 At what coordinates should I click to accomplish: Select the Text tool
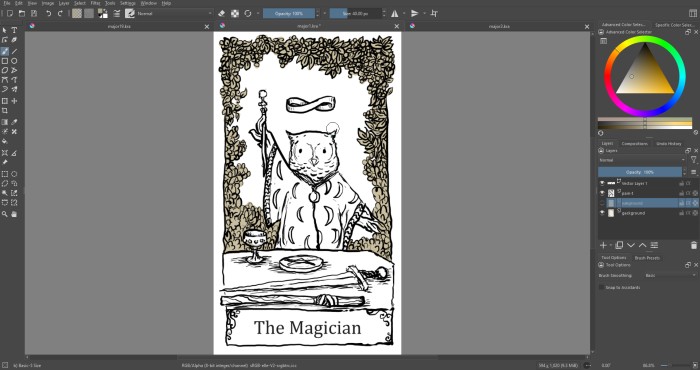14,30
